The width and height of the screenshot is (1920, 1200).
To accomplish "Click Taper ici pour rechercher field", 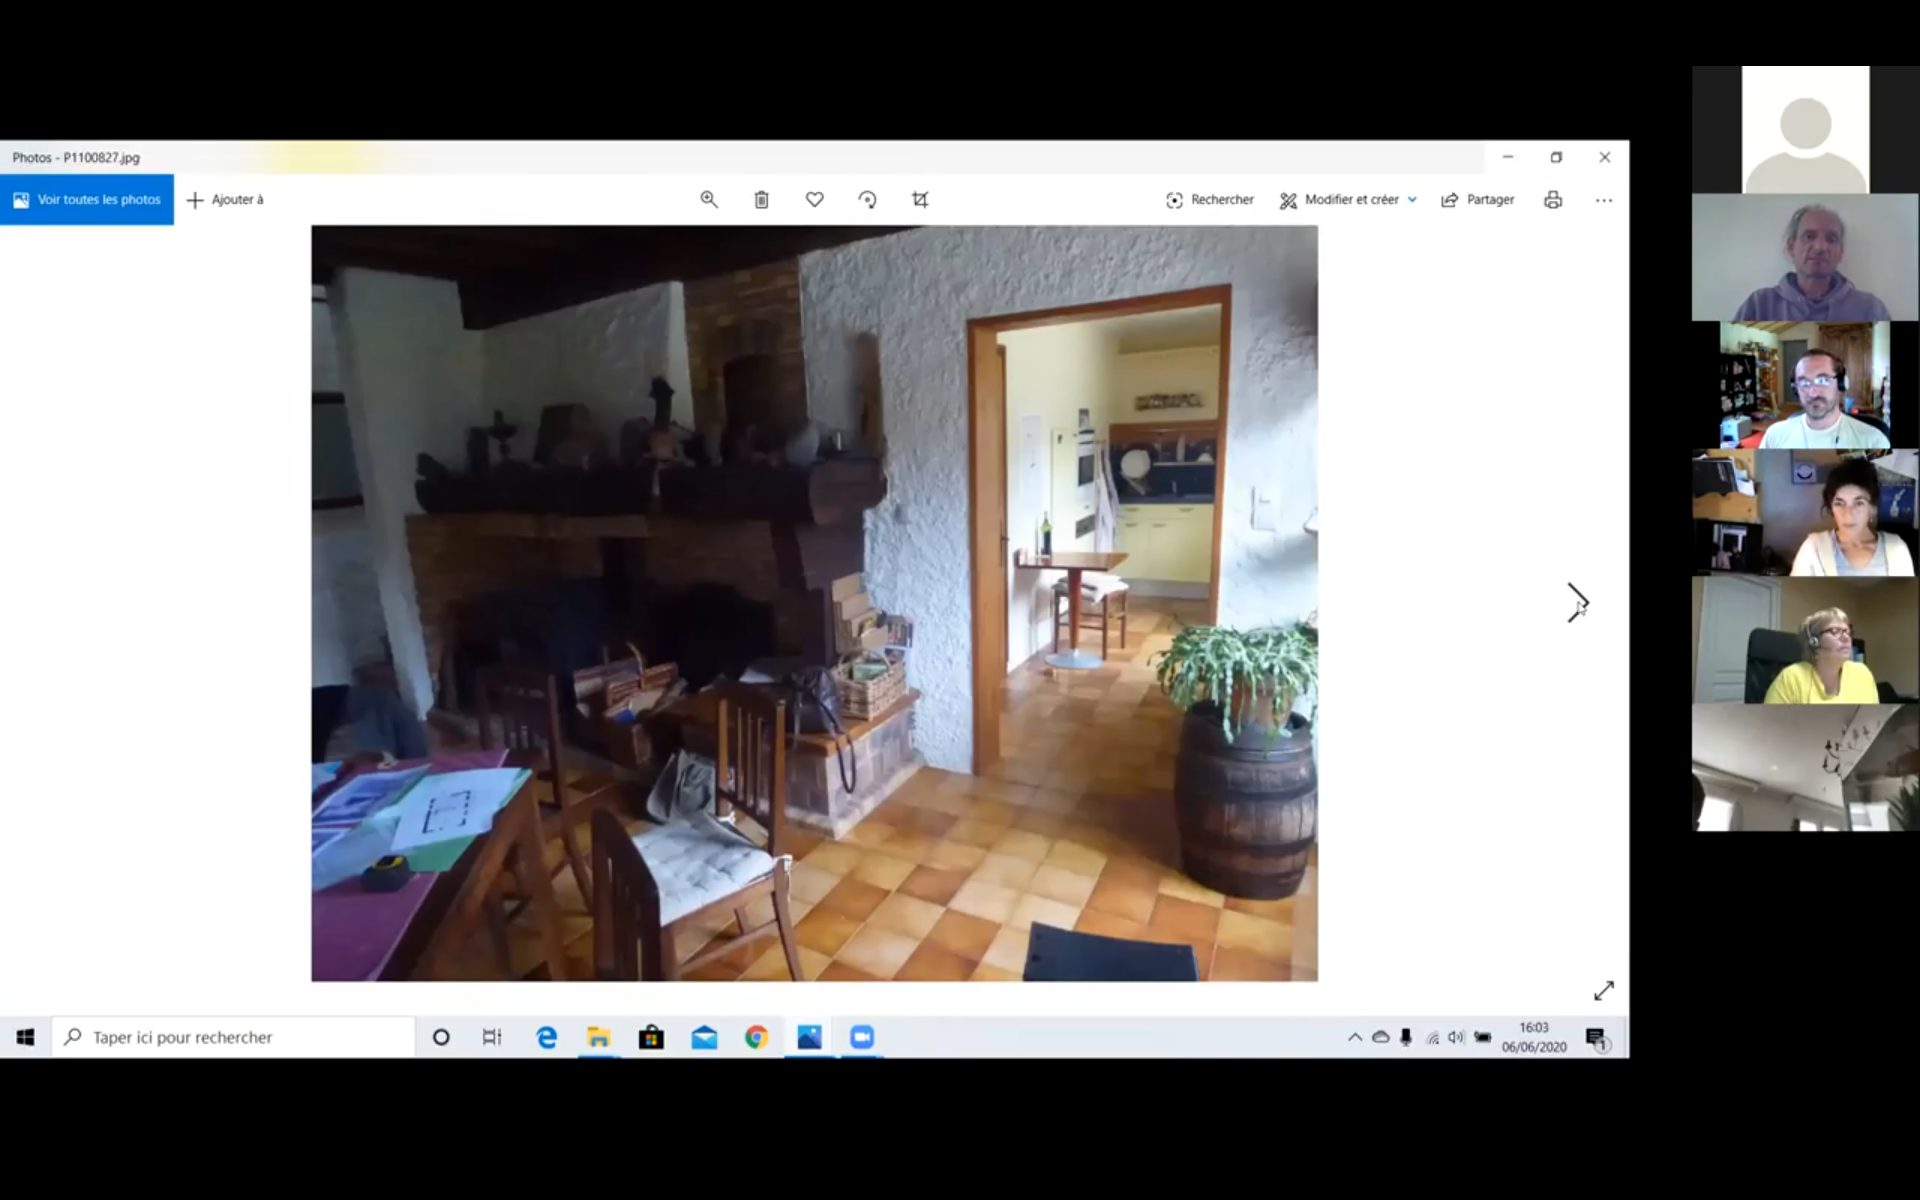I will pos(233,1037).
